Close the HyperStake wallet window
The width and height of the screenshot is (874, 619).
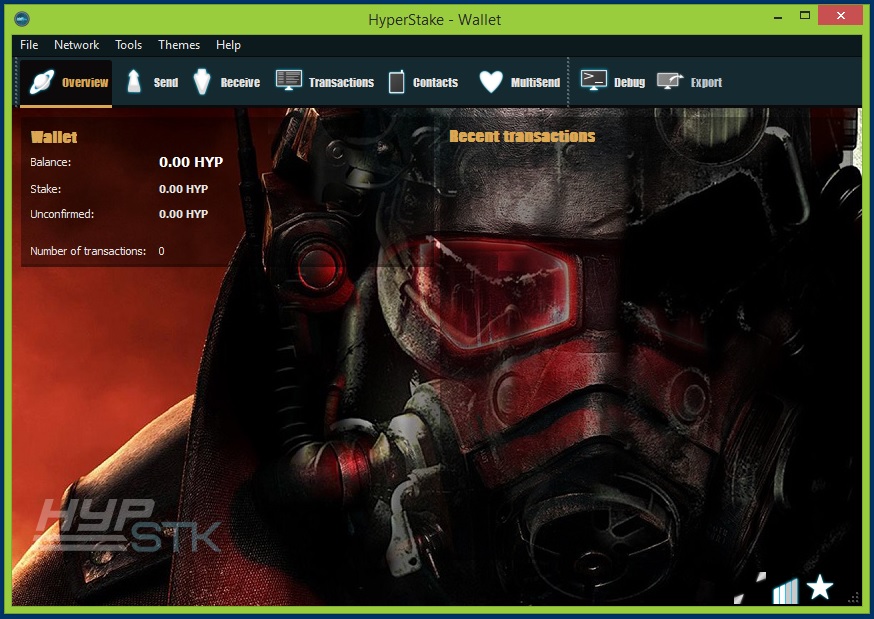(x=840, y=16)
